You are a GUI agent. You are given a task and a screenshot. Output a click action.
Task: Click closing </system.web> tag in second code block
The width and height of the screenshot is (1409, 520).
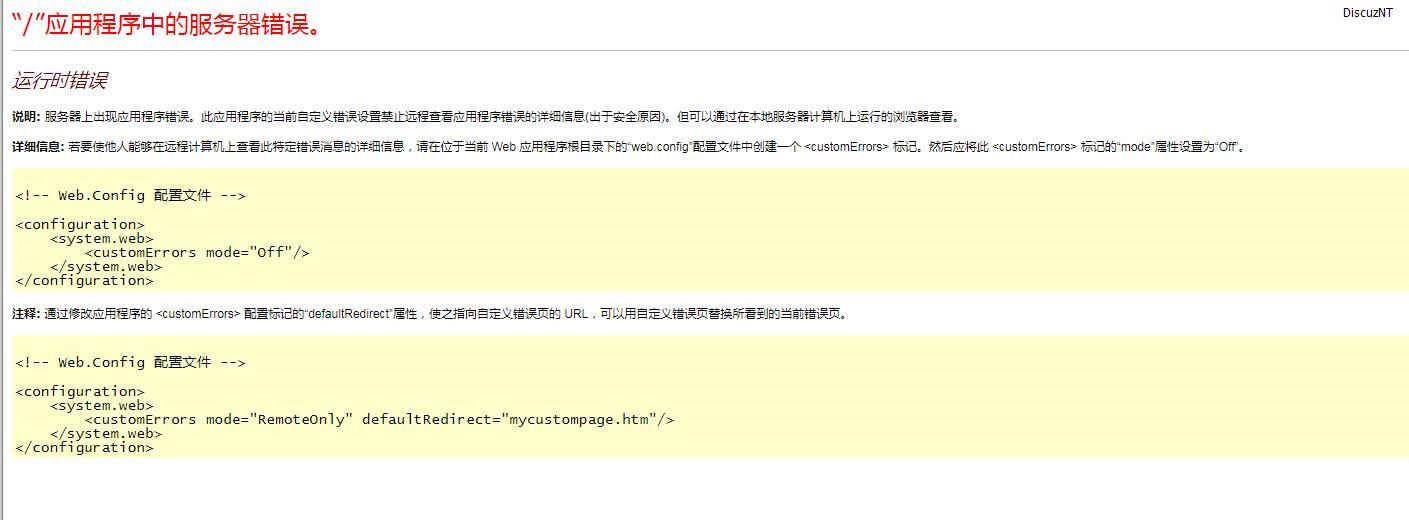coord(106,433)
